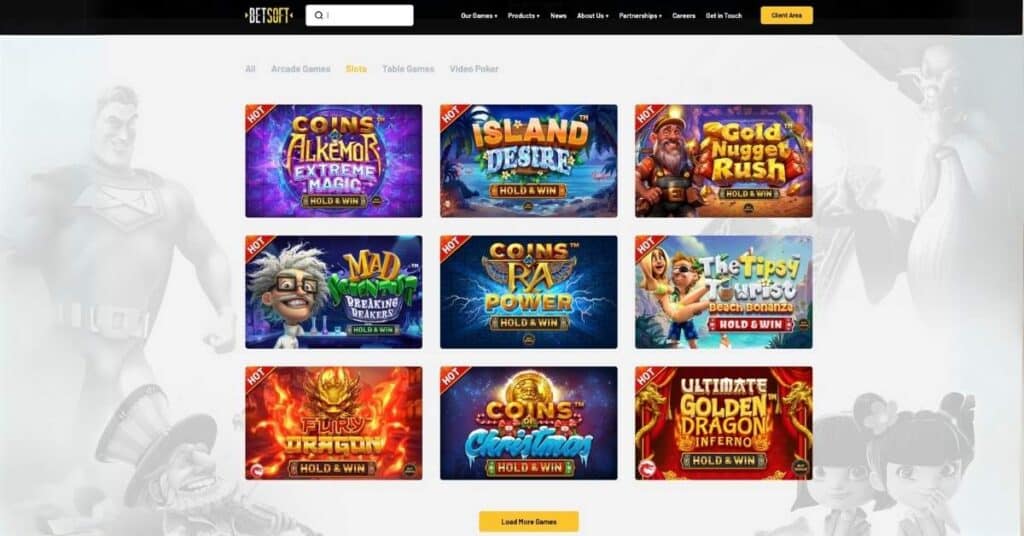
Task: Open Mad Scientist Breaking Beakers game
Action: click(x=334, y=292)
